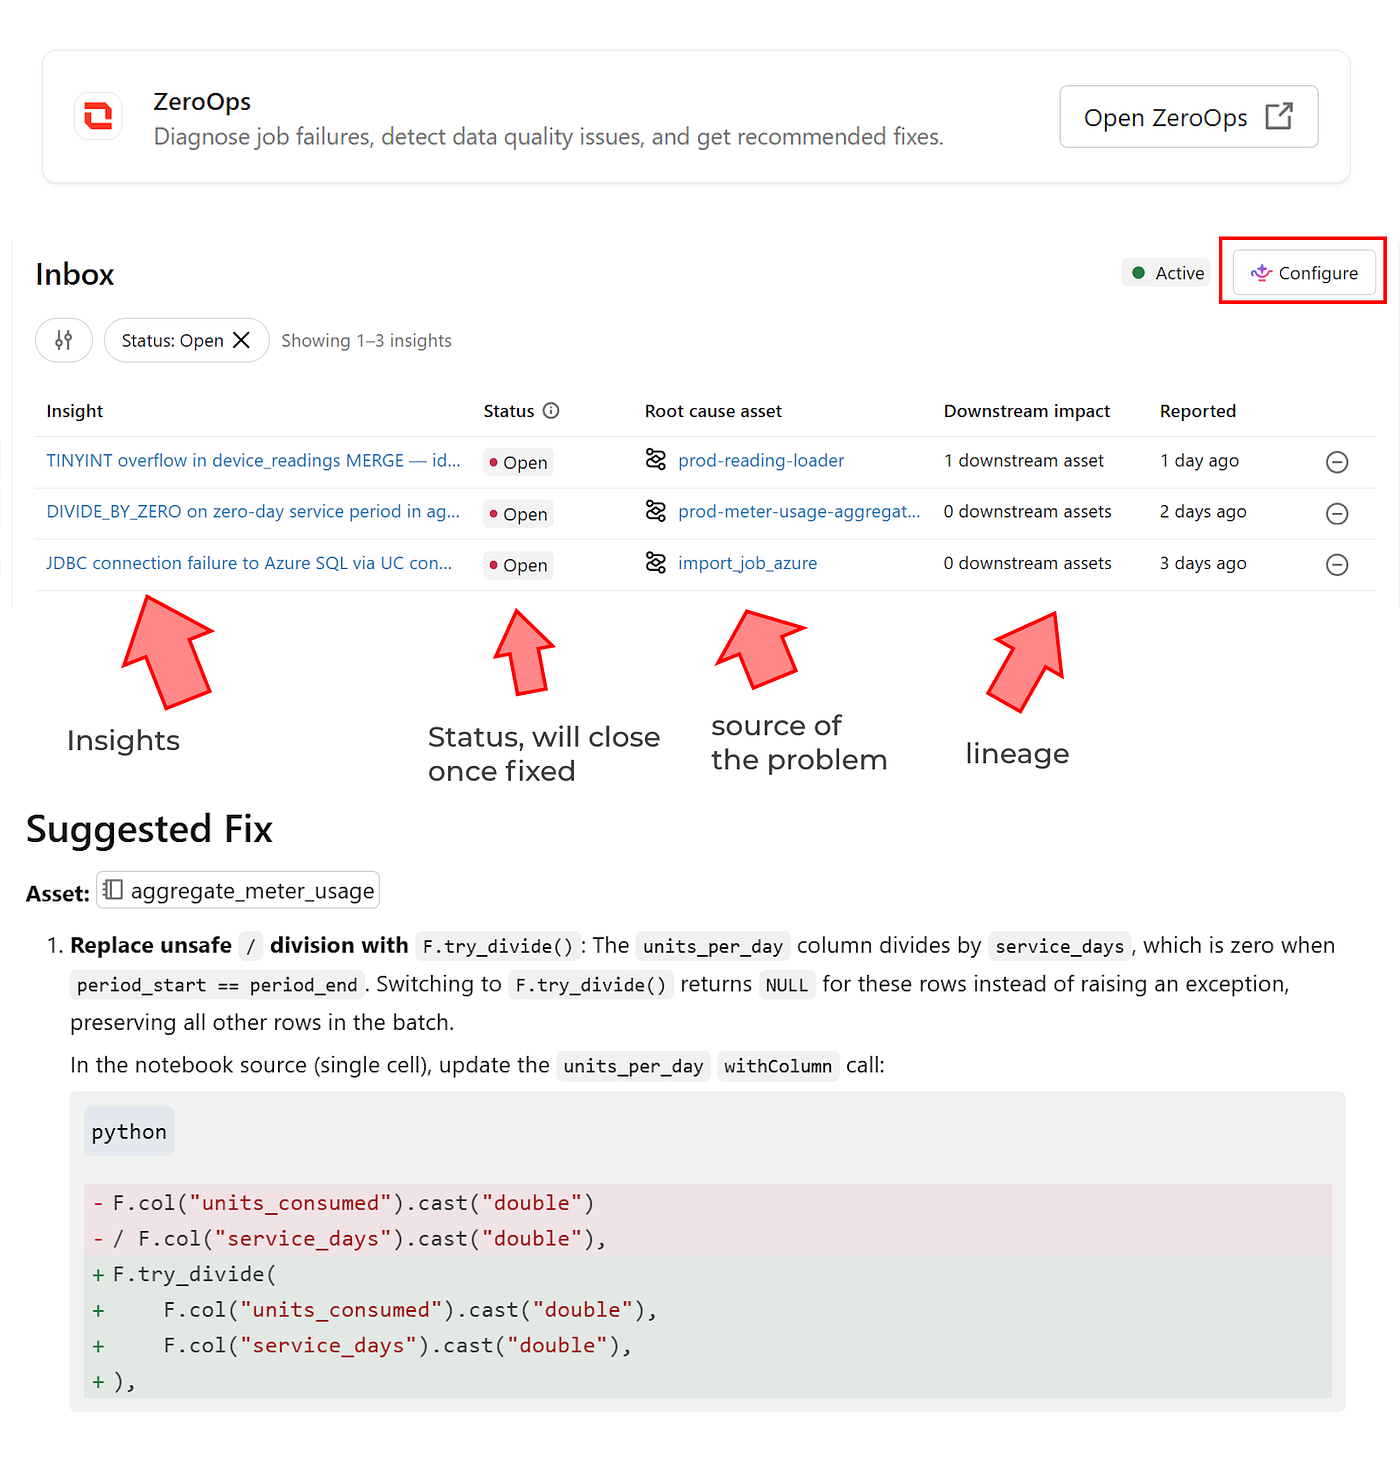1400x1467 pixels.
Task: Open the JDBC connection failure insight
Action: [x=249, y=564]
